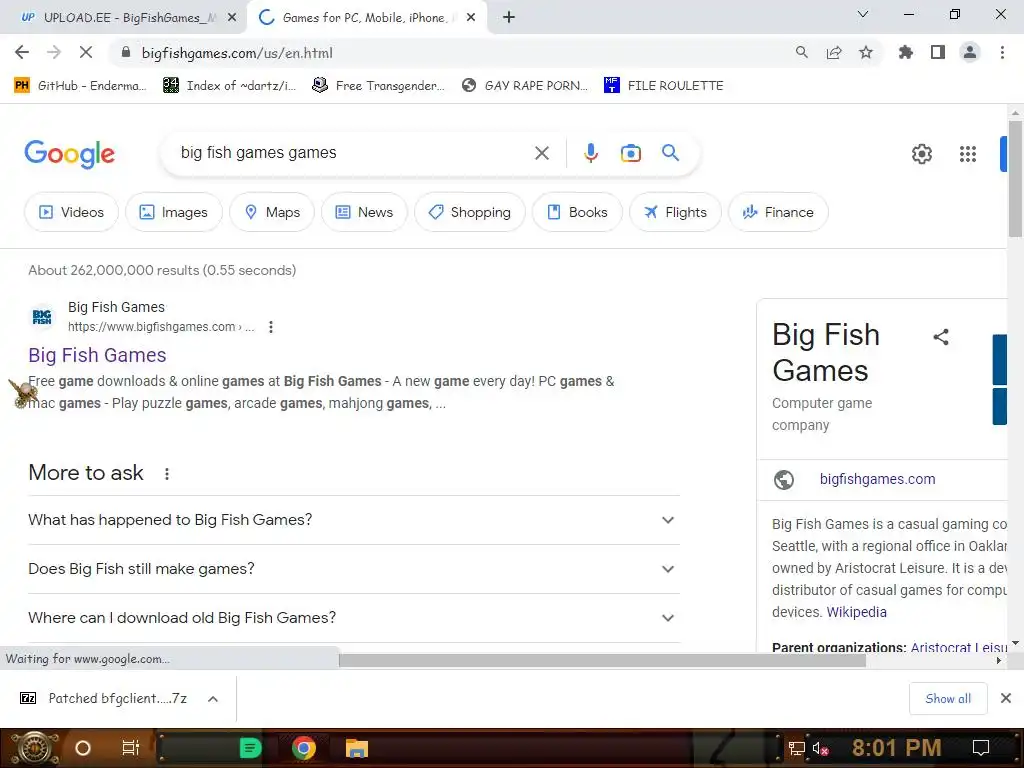Image resolution: width=1024 pixels, height=768 pixels.
Task: Filter results by Maps
Action: 272,212
